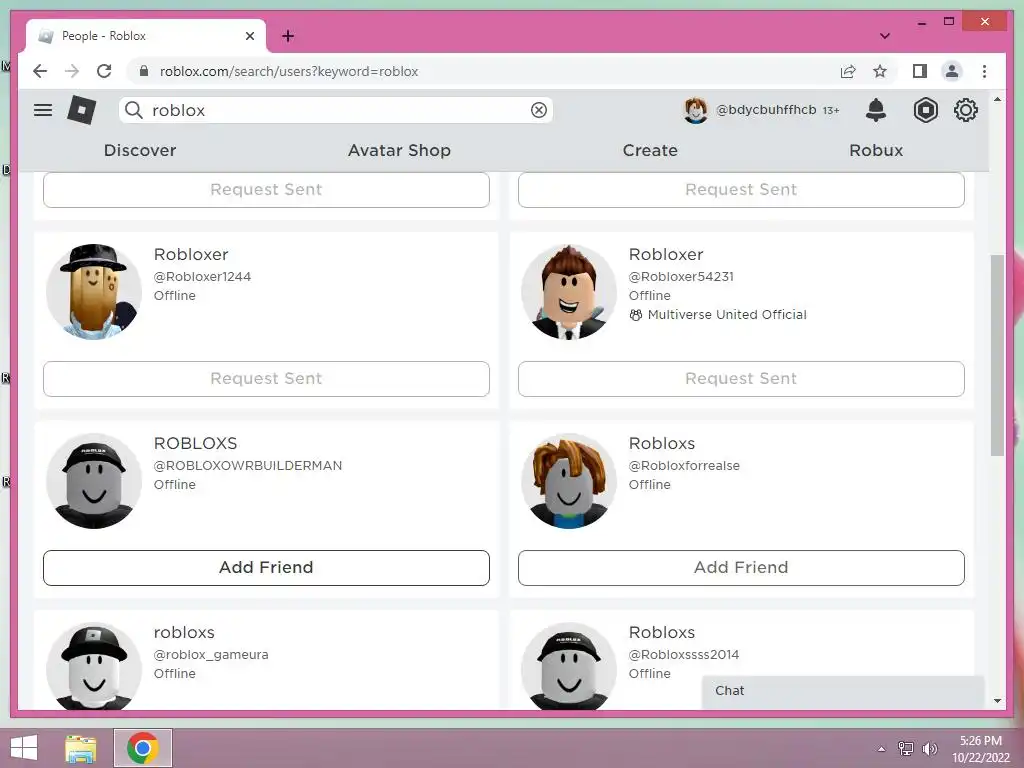Viewport: 1024px width, 768px height.
Task: Open Windows Start menu
Action: [24, 748]
